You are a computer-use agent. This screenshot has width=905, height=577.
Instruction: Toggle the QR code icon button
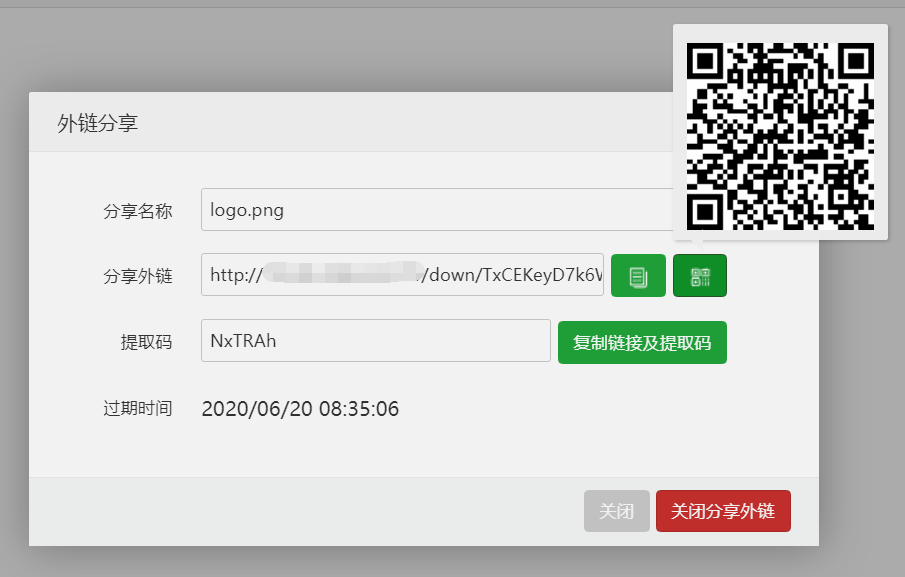tap(700, 275)
